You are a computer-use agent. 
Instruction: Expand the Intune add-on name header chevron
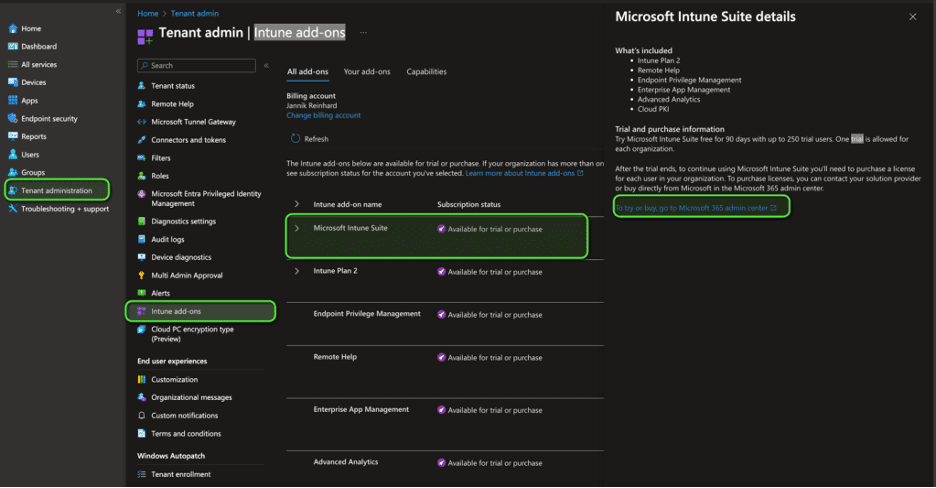(297, 204)
